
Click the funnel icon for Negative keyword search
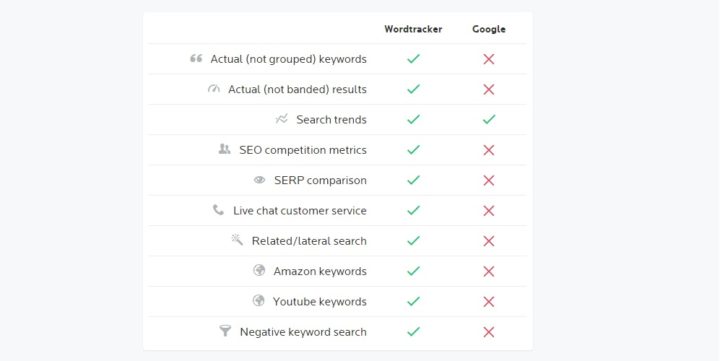point(225,331)
